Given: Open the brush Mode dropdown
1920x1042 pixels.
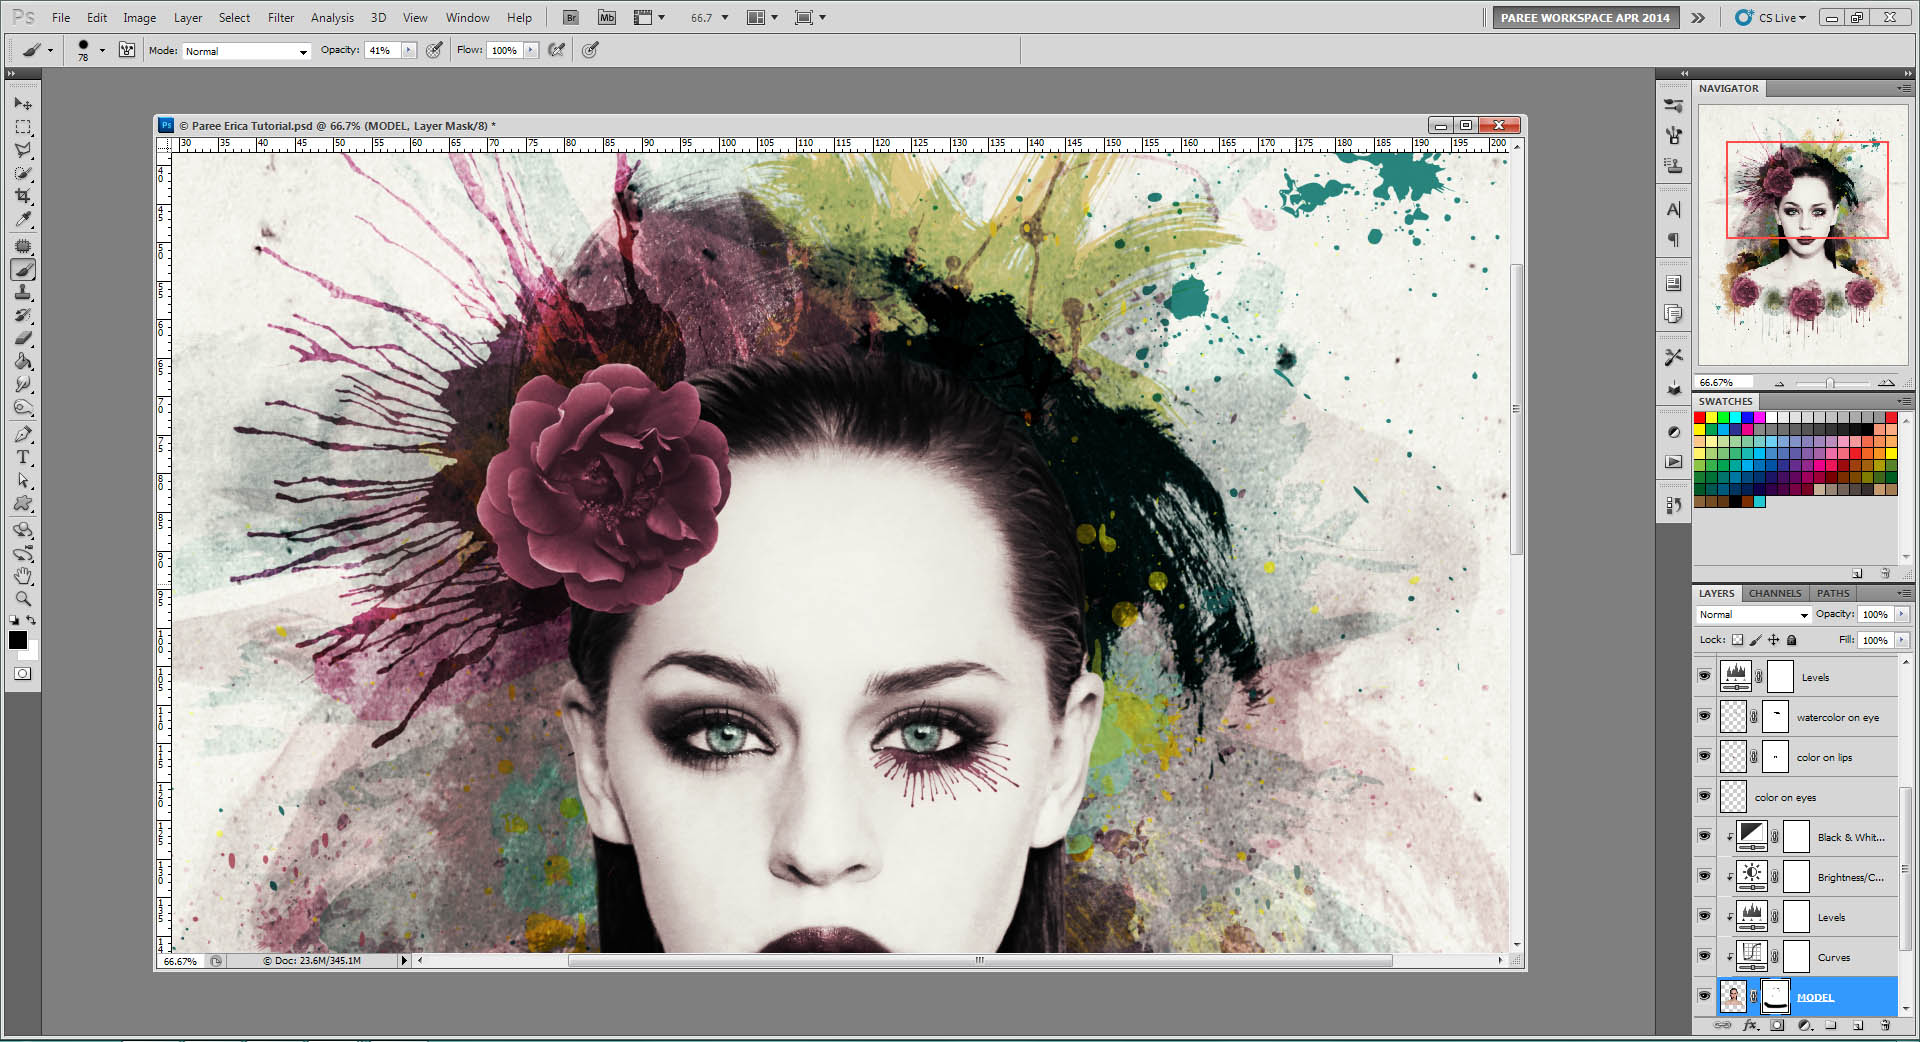Looking at the screenshot, I should point(246,51).
